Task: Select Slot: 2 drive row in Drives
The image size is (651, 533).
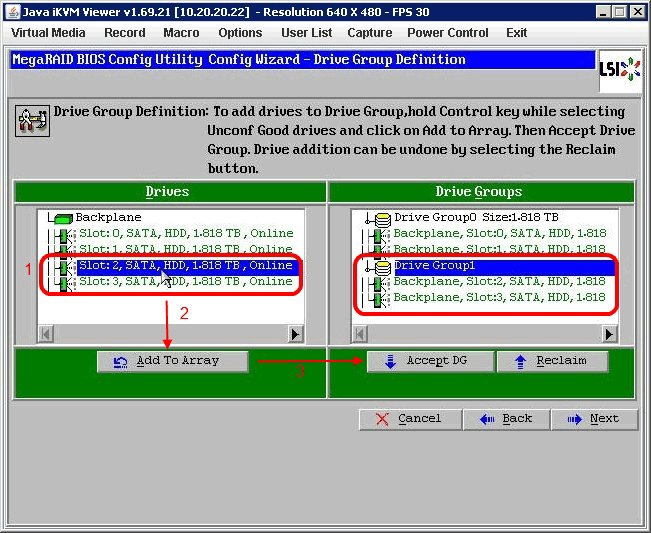Action: (188, 266)
